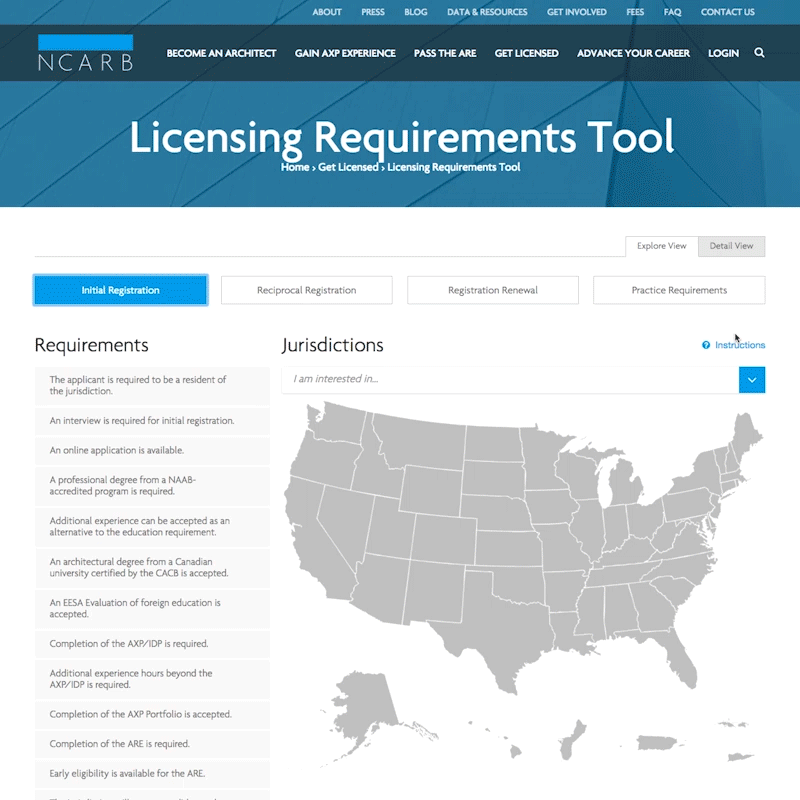This screenshot has height=800, width=800.
Task: Expand the jurisdictions dropdown arrow
Action: click(x=752, y=380)
